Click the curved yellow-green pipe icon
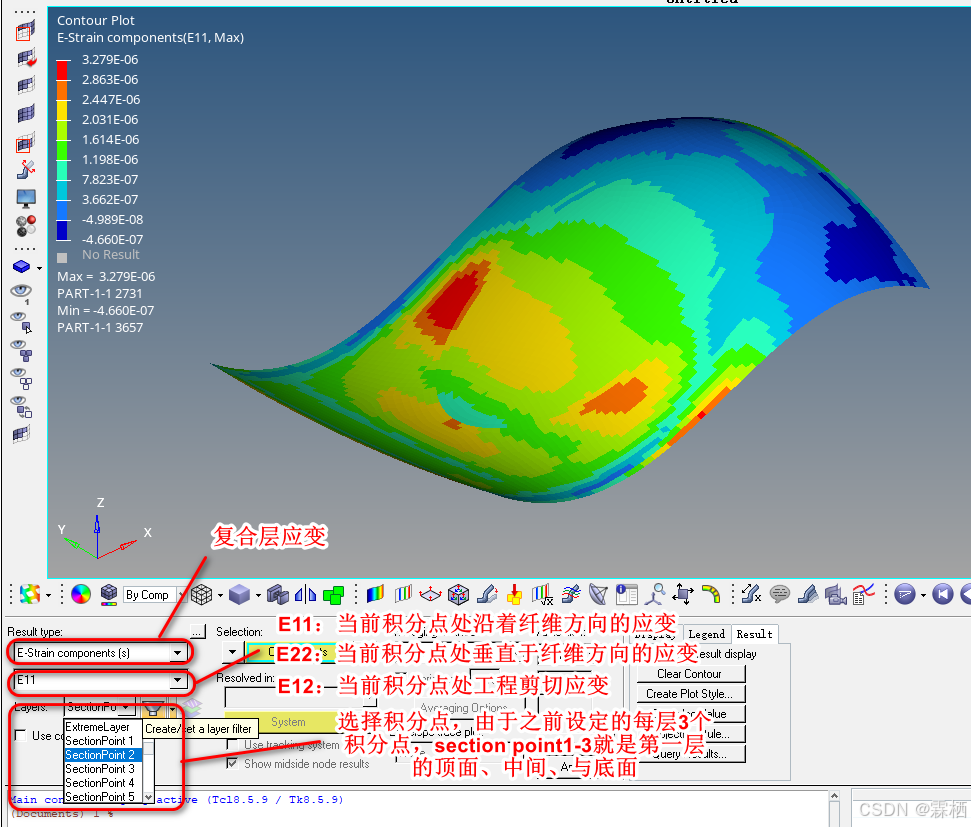Image resolution: width=971 pixels, height=827 pixels. [x=711, y=594]
